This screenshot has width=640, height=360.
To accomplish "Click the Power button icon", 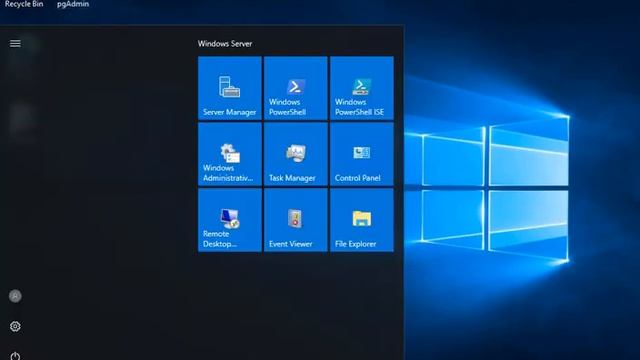I will pos(15,356).
